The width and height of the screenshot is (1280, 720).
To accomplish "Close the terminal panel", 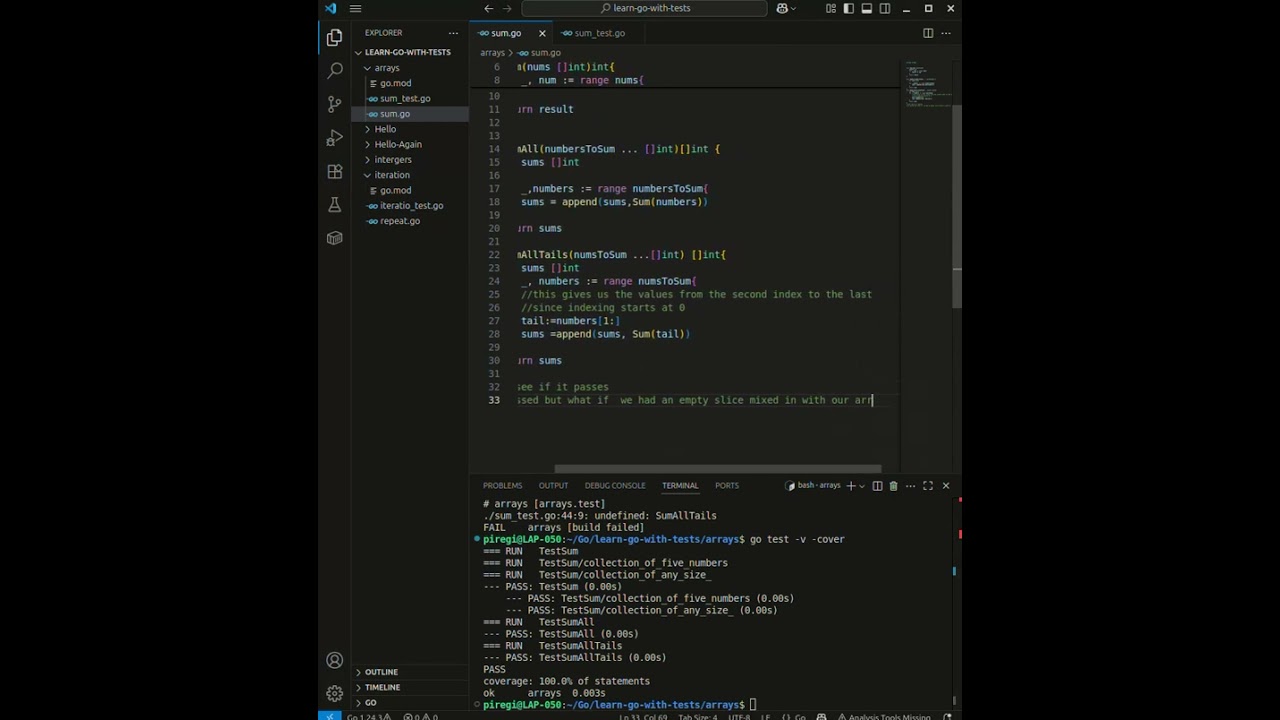I will [x=946, y=486].
